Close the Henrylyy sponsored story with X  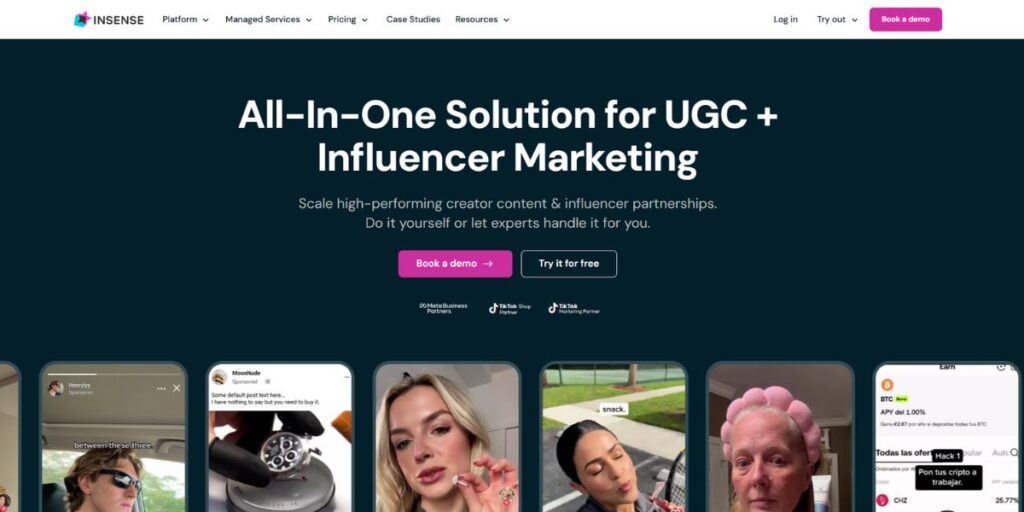(x=176, y=388)
